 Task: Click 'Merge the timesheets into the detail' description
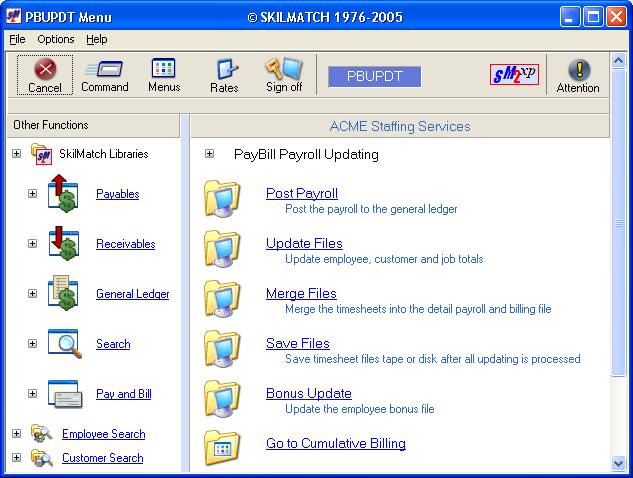(418, 309)
